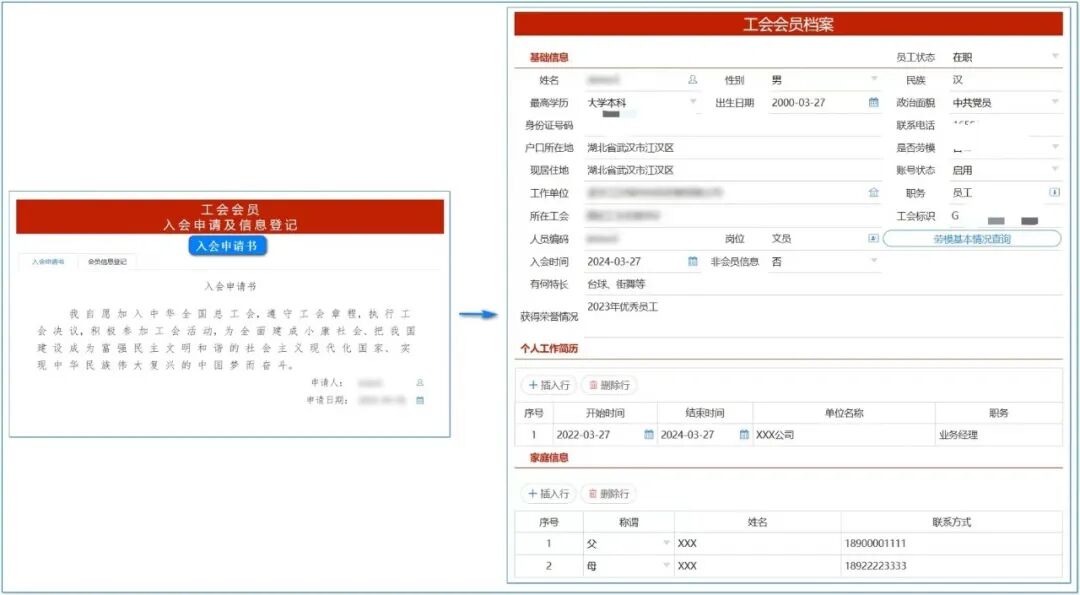This screenshot has width=1080, height=595.
Task: Click the calendar icon beside 开始时间 2022-03-27
Action: coord(648,434)
